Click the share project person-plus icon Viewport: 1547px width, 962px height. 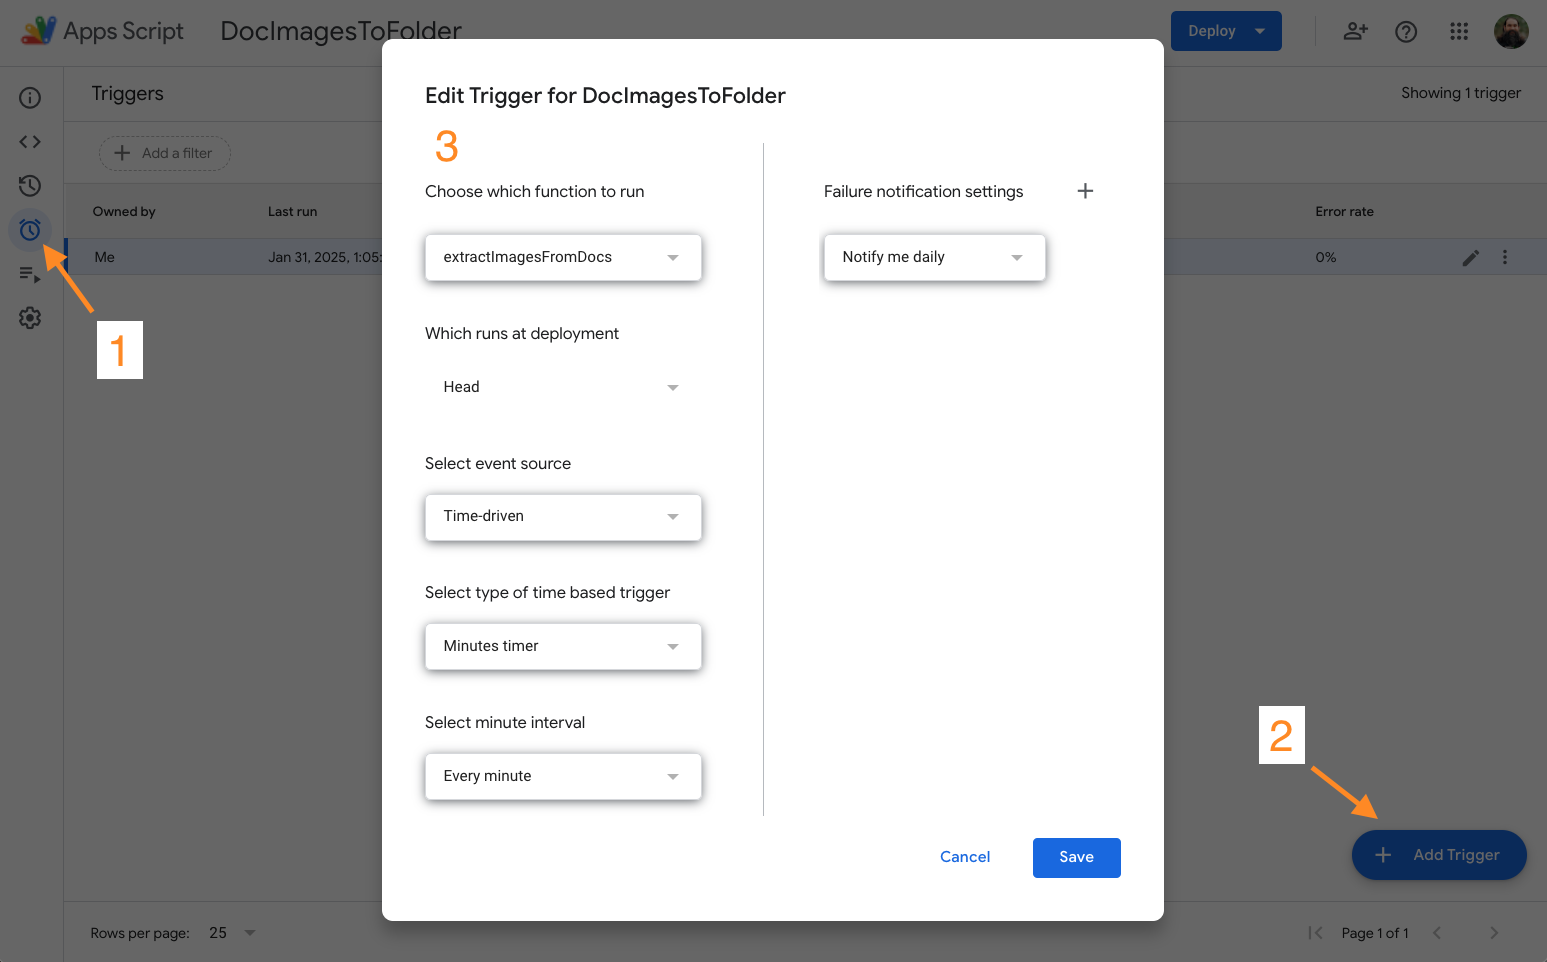tap(1355, 32)
